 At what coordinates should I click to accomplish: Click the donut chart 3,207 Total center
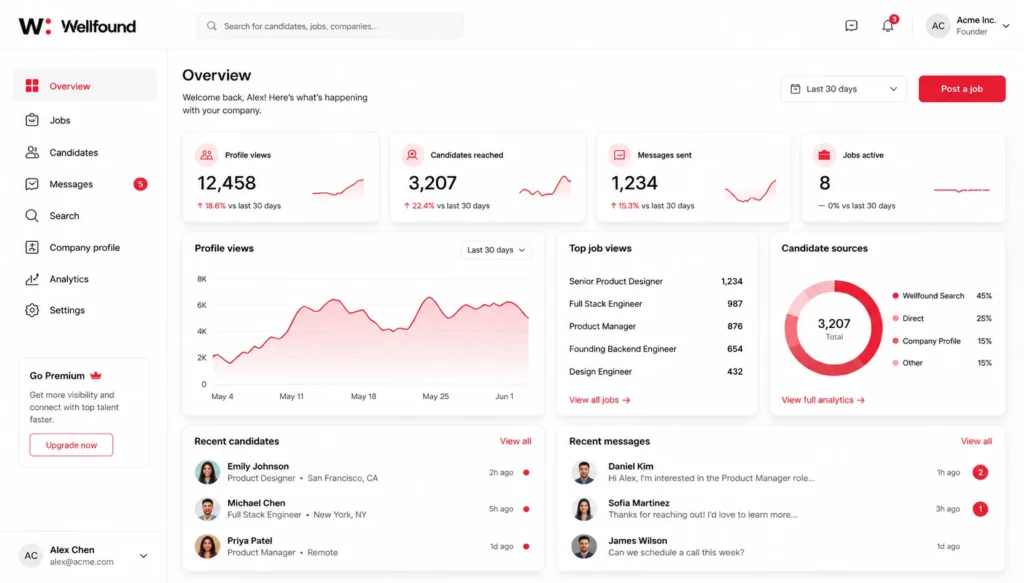click(x=834, y=328)
